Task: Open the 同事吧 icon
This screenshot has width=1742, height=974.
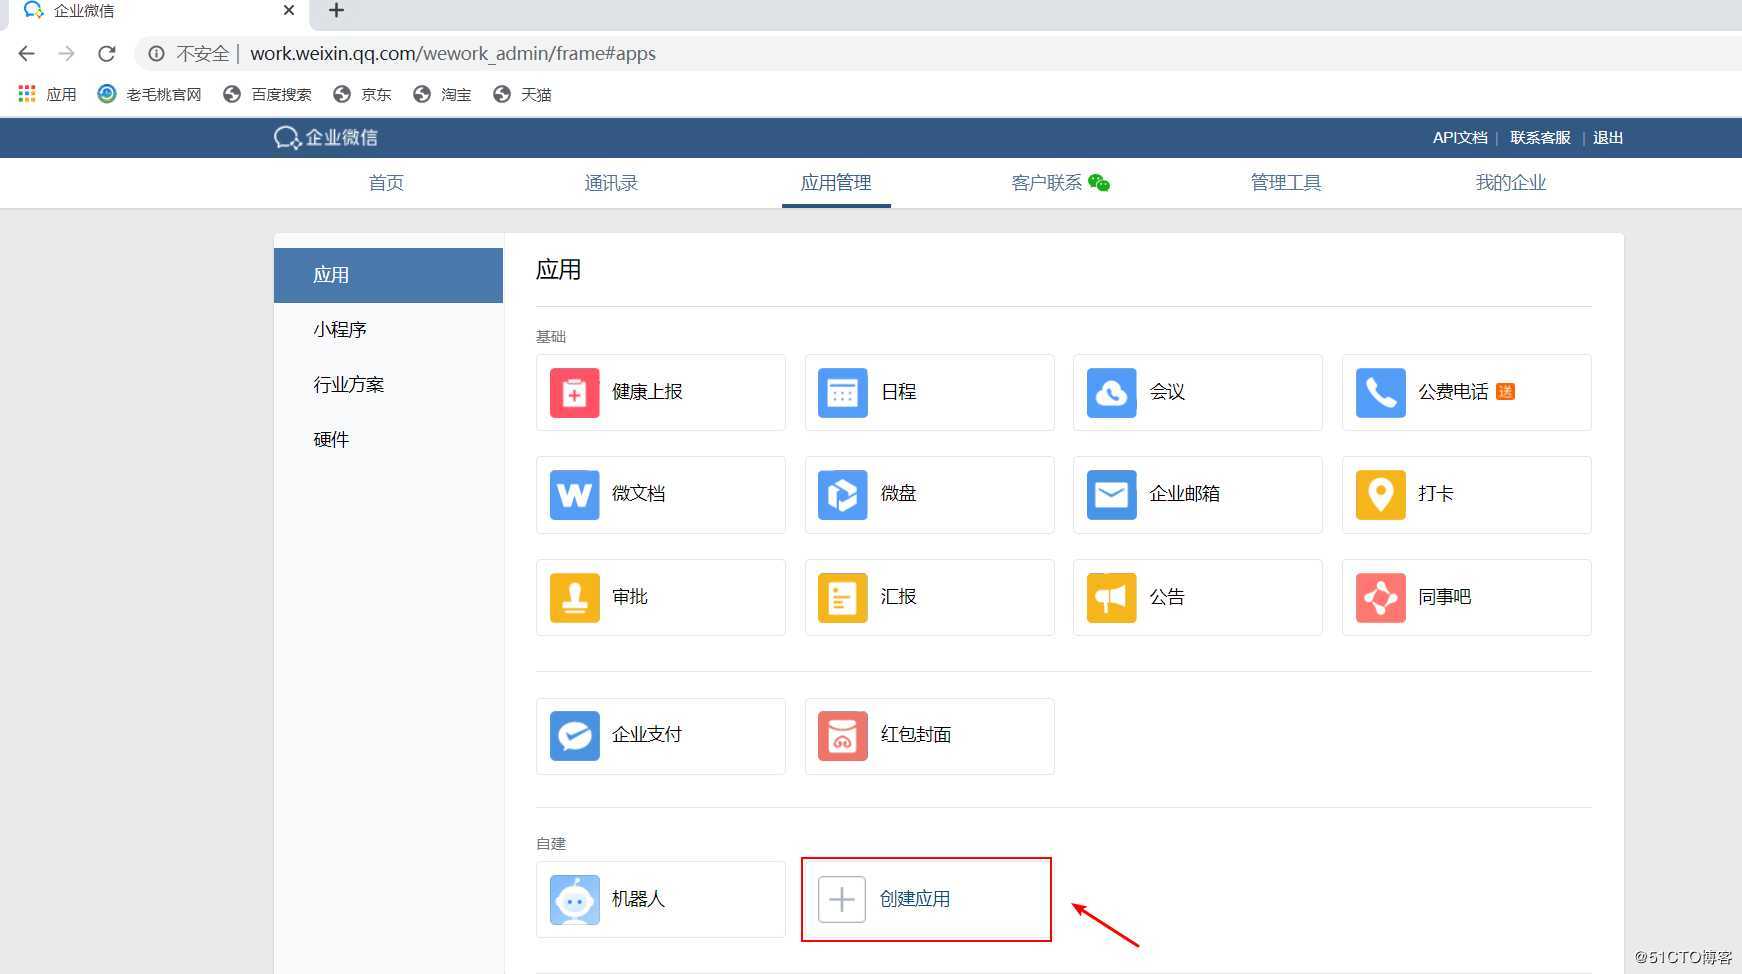Action: (1380, 598)
